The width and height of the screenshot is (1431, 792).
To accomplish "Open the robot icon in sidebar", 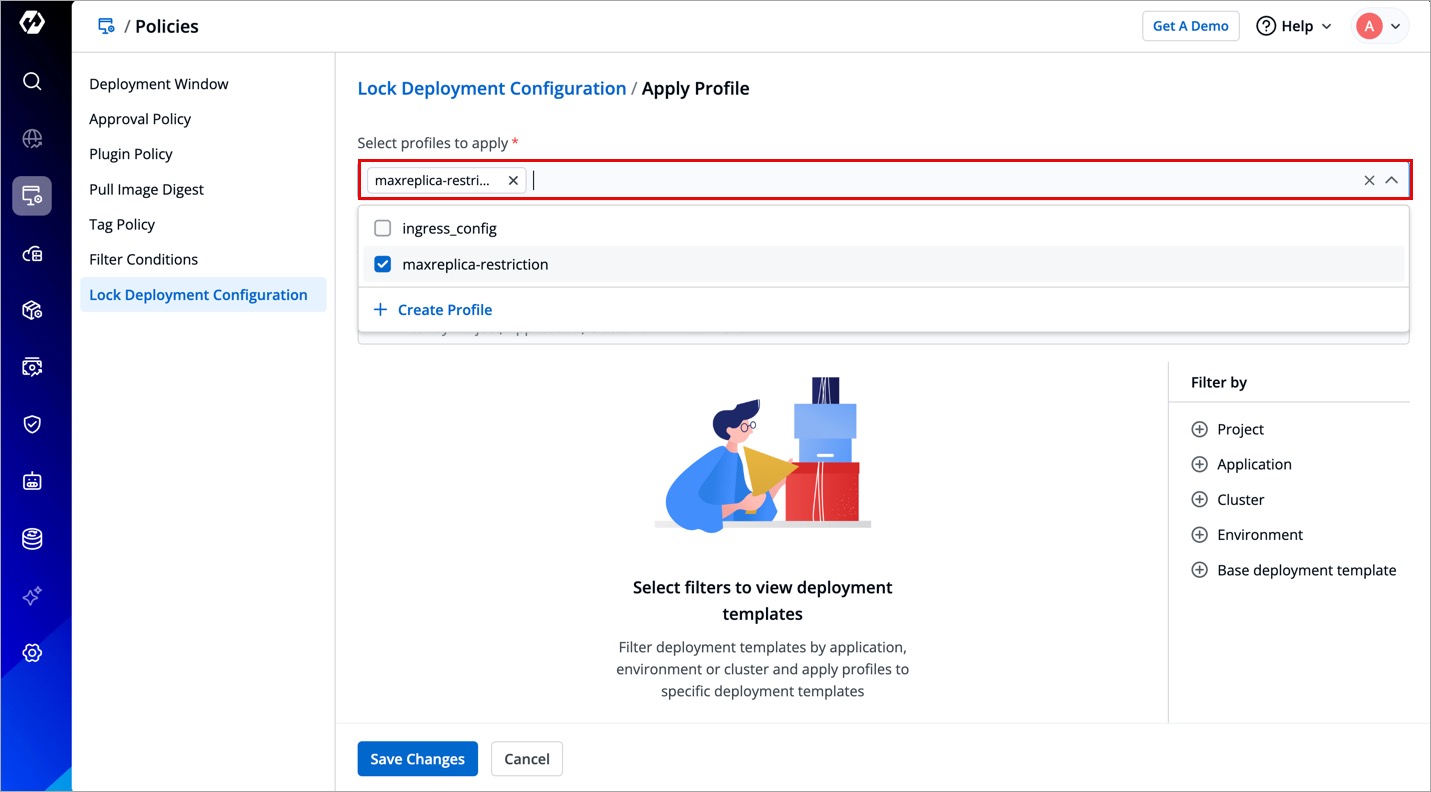I will [32, 482].
